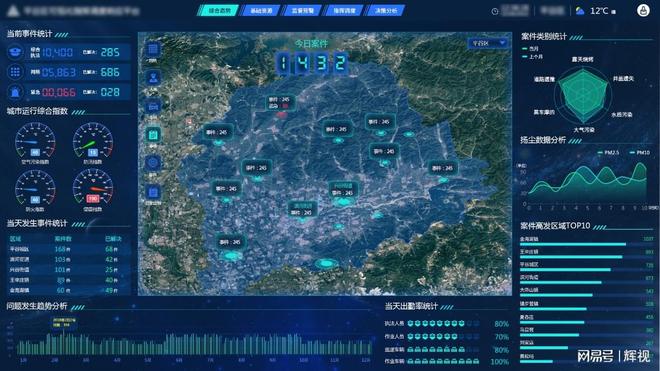
Task: Click the 103件 cell in event table
Action: [x=62, y=259]
